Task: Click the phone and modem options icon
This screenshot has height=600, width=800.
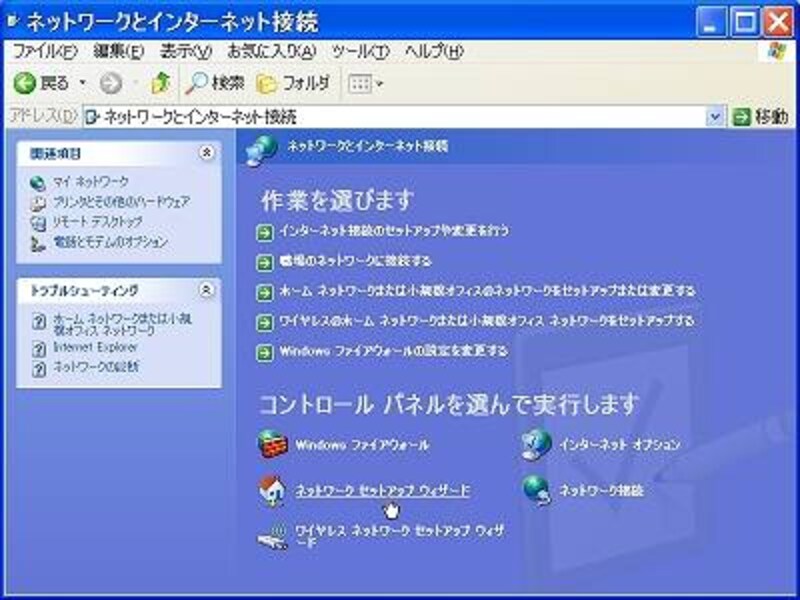Action: tap(37, 243)
